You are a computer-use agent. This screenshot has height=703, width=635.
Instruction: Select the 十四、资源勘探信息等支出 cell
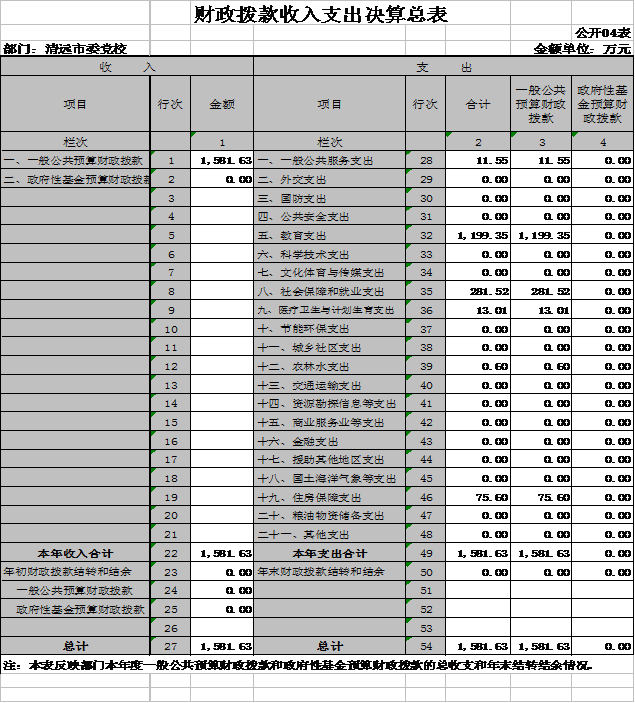330,404
